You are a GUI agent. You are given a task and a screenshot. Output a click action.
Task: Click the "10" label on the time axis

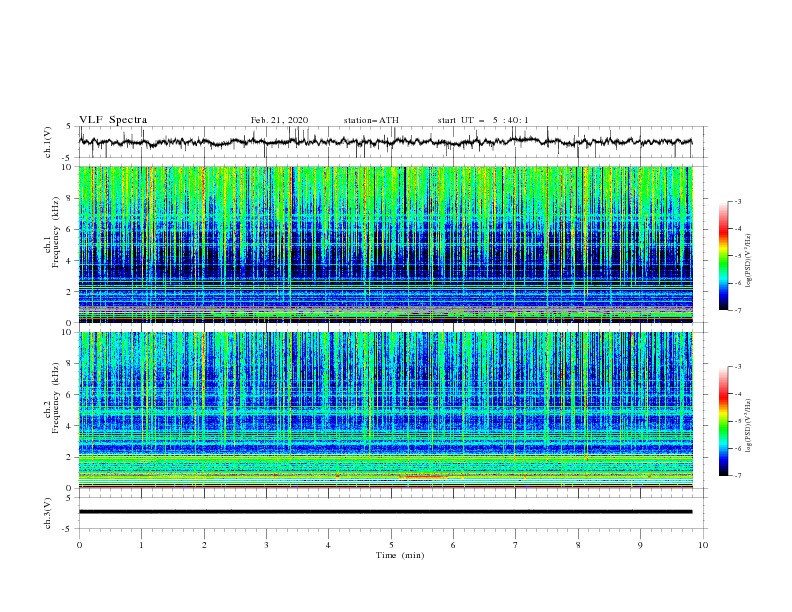[703, 545]
